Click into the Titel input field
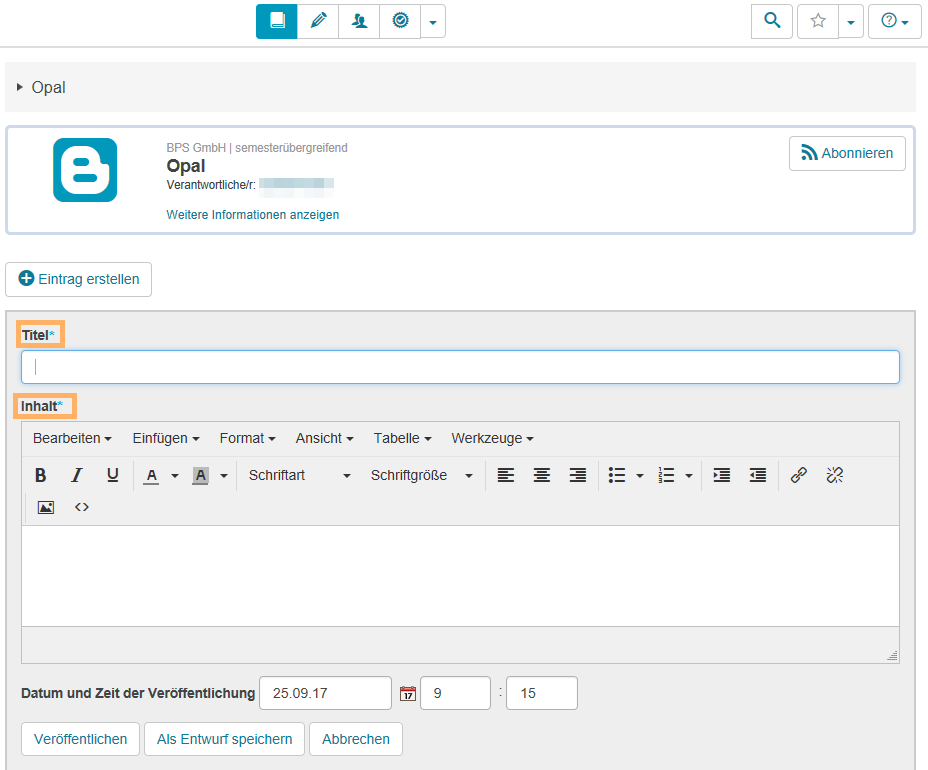 (460, 367)
